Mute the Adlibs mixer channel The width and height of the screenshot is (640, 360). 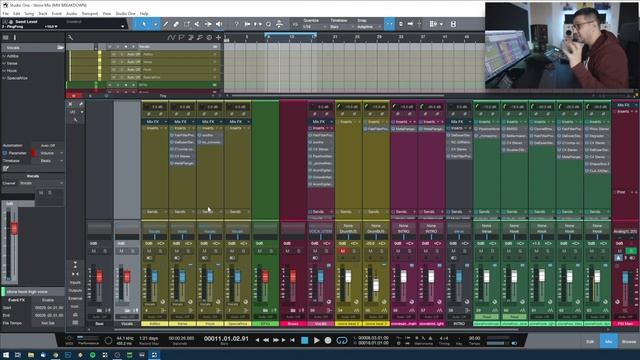coord(149,251)
